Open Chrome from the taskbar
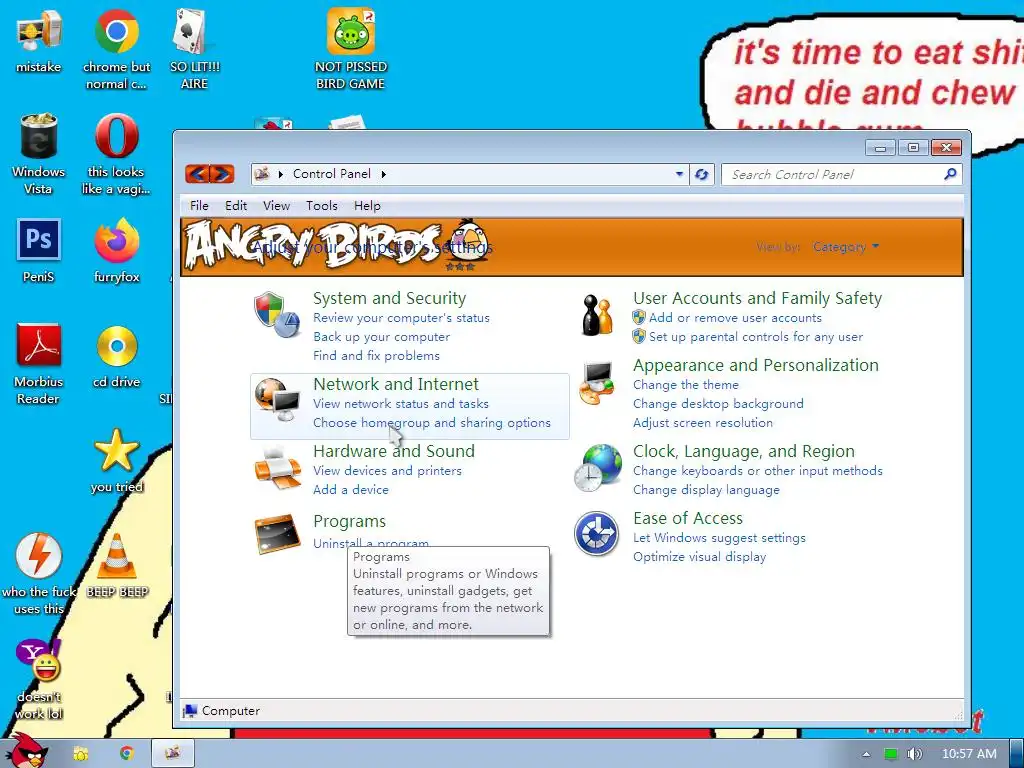Image resolution: width=1024 pixels, height=768 pixels. tap(126, 754)
